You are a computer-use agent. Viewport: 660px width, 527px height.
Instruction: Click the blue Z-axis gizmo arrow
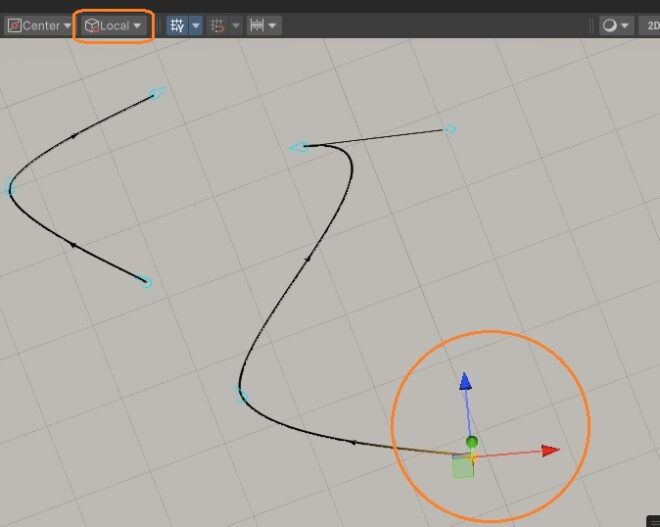click(465, 381)
